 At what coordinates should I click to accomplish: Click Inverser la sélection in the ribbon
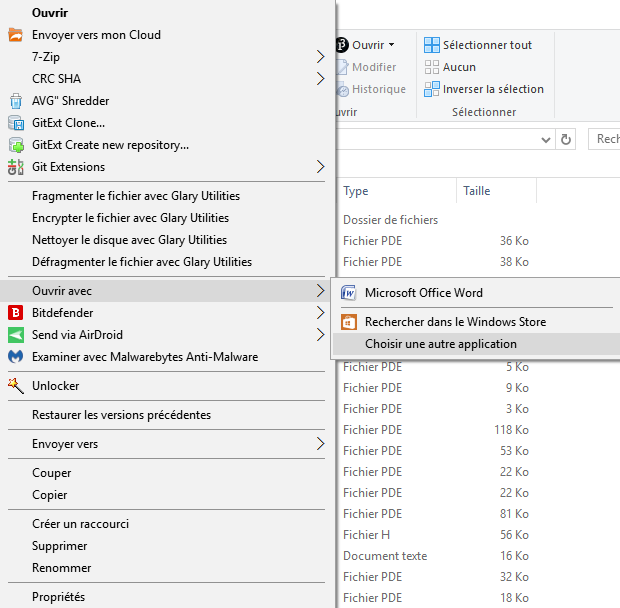point(484,89)
